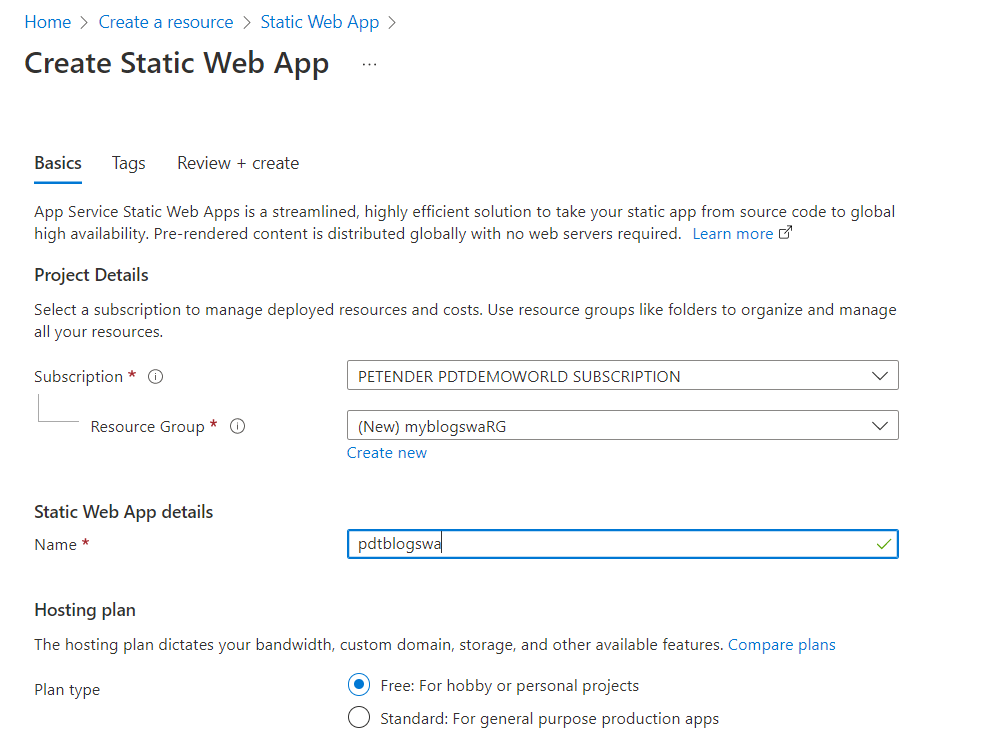Click into the Name input field
The height and width of the screenshot is (745, 993).
600,544
